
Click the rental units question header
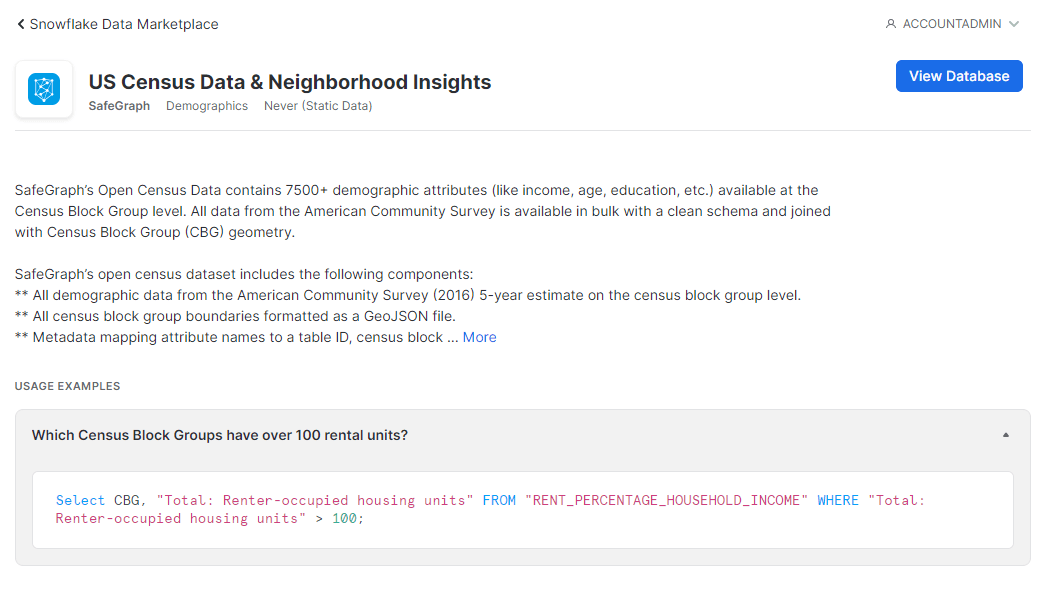[219, 435]
